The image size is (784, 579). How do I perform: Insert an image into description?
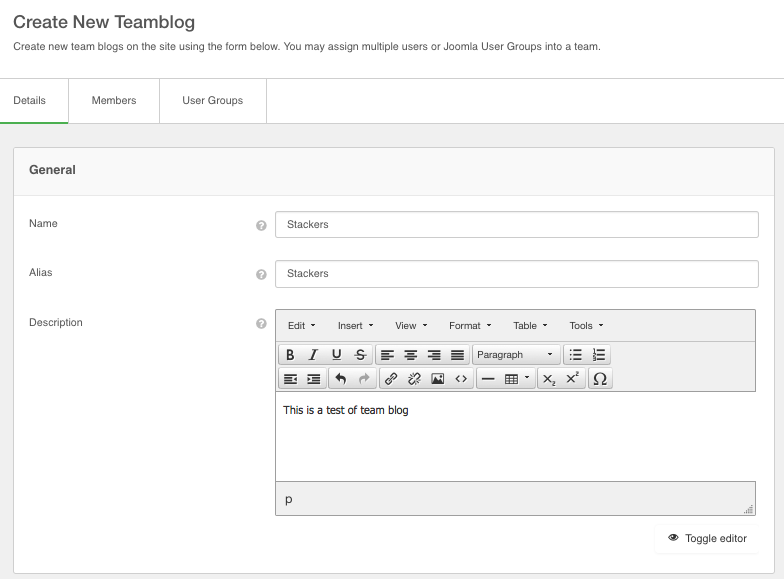click(x=438, y=378)
